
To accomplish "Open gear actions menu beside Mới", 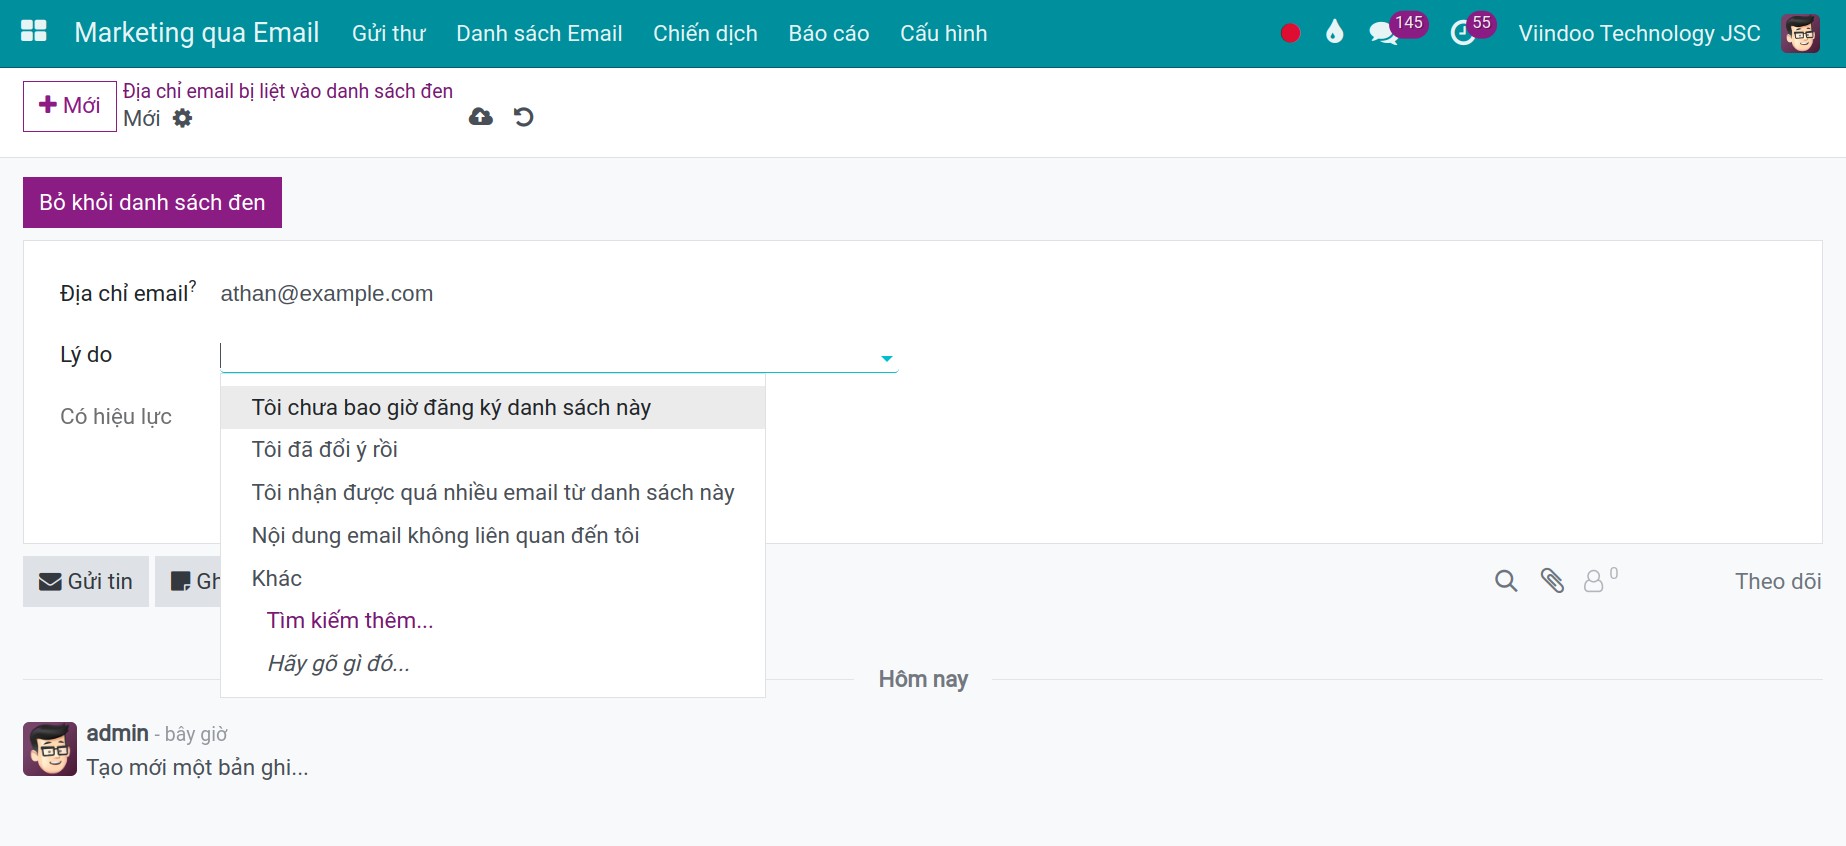I will coord(182,118).
